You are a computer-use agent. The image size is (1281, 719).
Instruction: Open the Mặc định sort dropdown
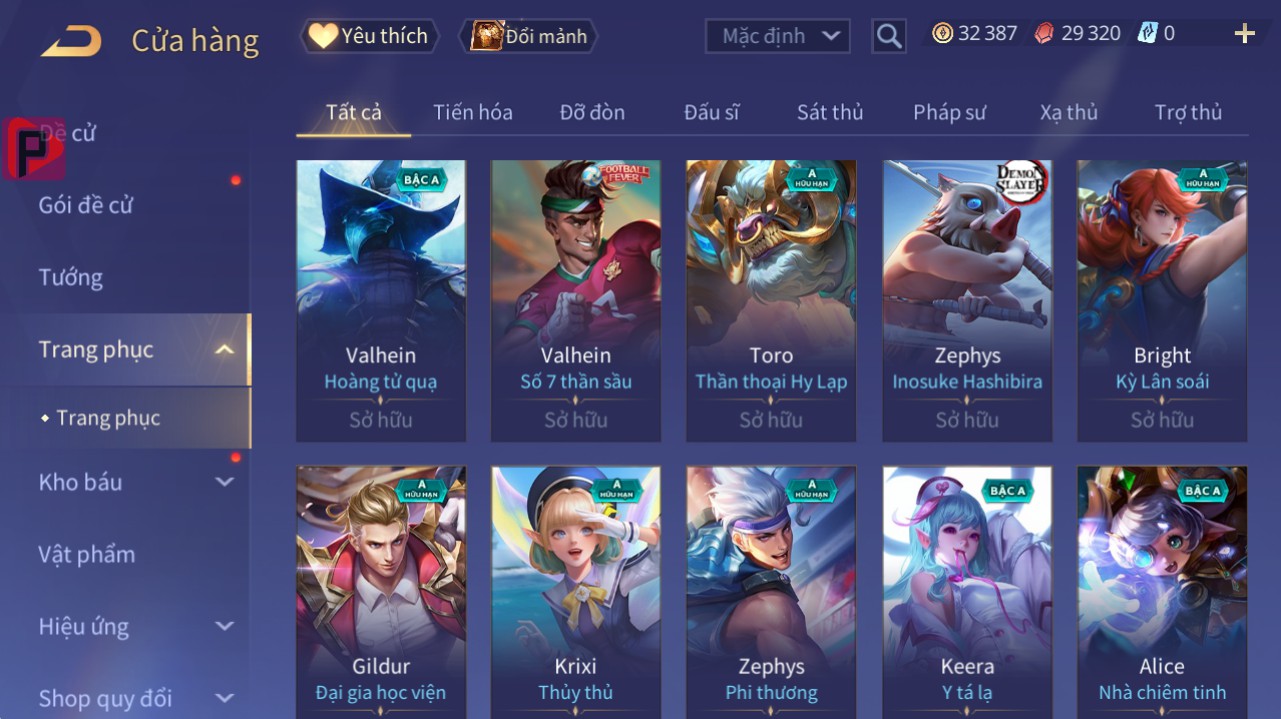(x=778, y=37)
